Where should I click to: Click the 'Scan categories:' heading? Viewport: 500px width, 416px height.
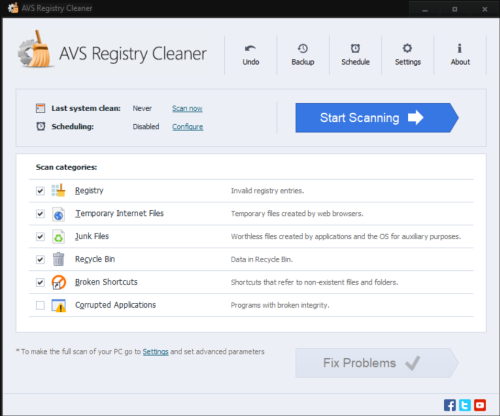click(x=66, y=167)
